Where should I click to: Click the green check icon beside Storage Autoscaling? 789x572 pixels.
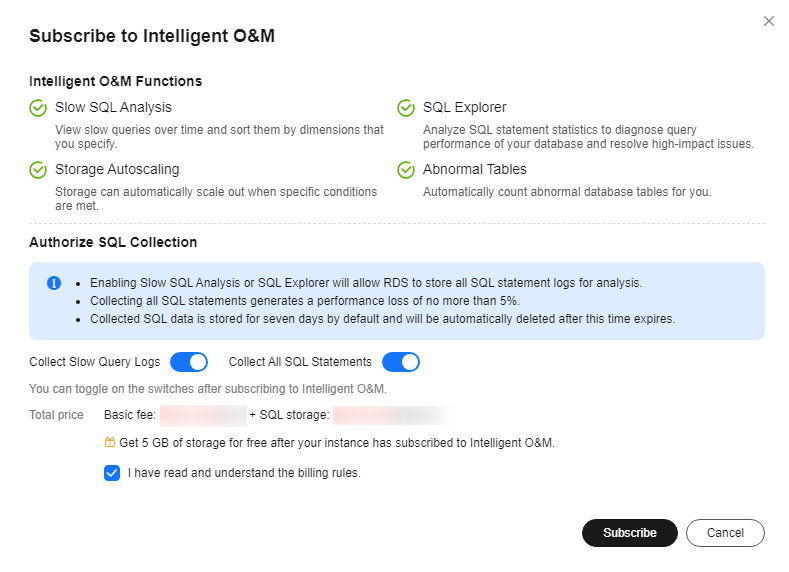coord(38,170)
